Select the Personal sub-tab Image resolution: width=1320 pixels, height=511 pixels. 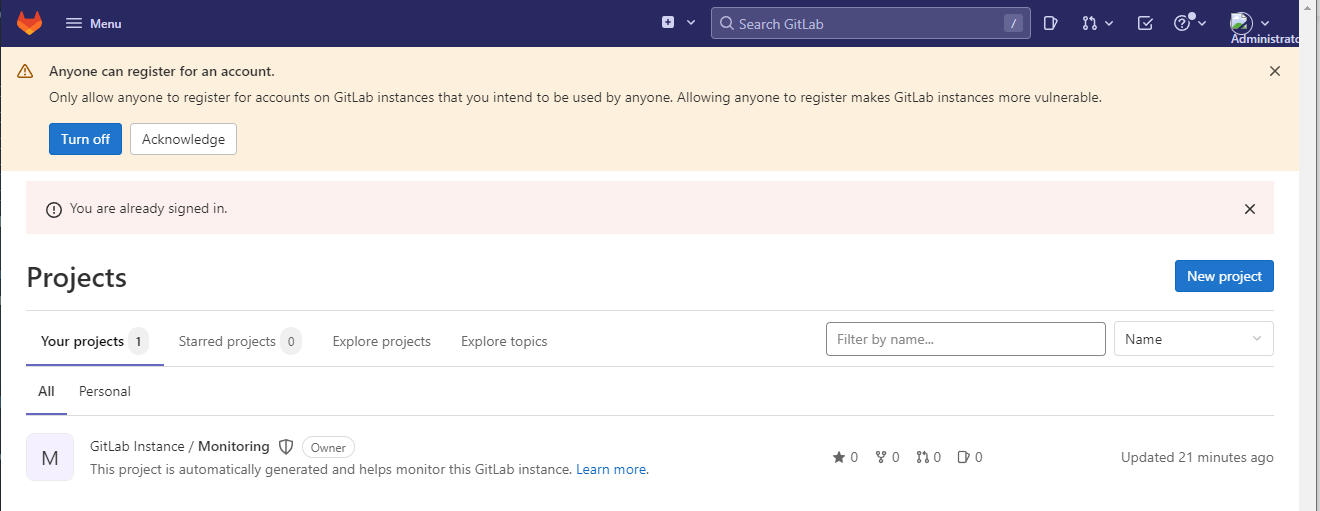click(x=105, y=391)
